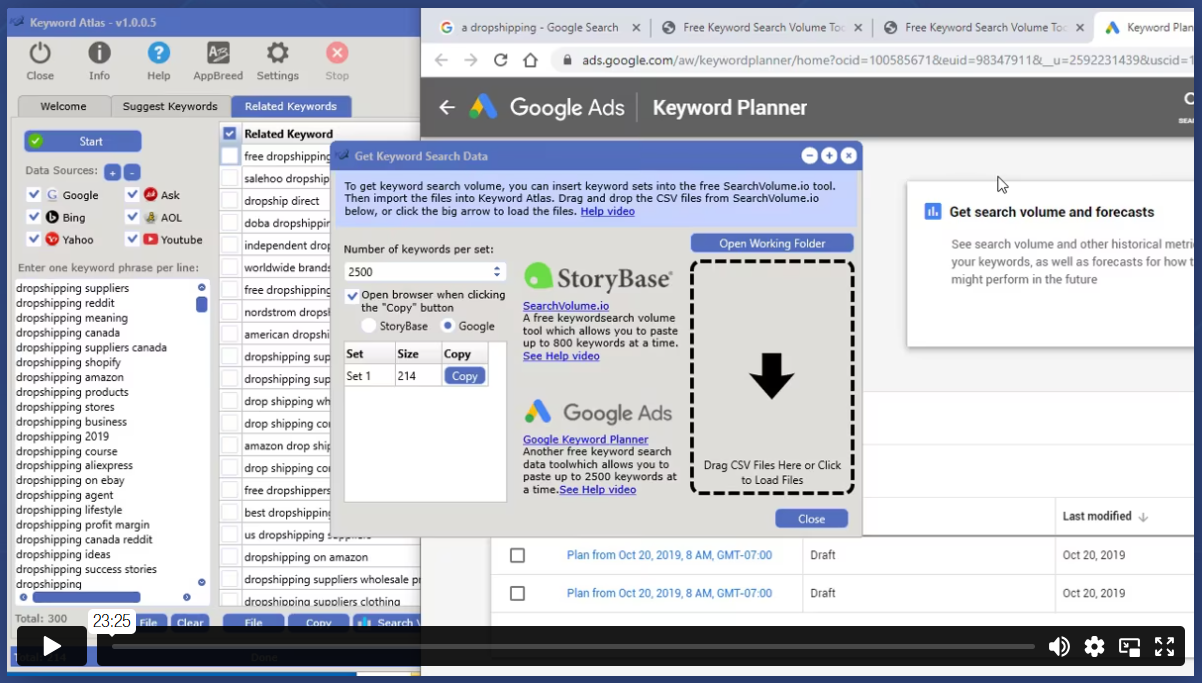Mute the video with the volume icon
The height and width of the screenshot is (683, 1202).
[1059, 646]
